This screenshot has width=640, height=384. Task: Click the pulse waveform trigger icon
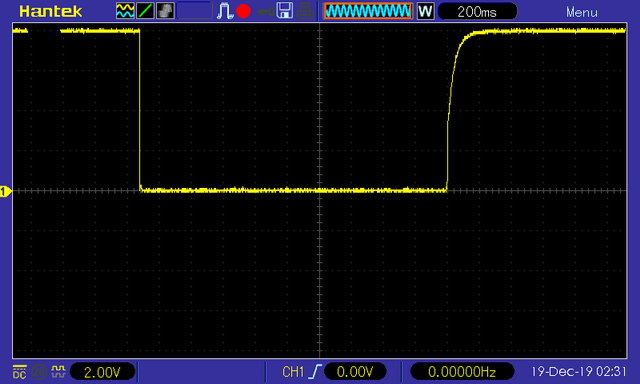point(225,11)
